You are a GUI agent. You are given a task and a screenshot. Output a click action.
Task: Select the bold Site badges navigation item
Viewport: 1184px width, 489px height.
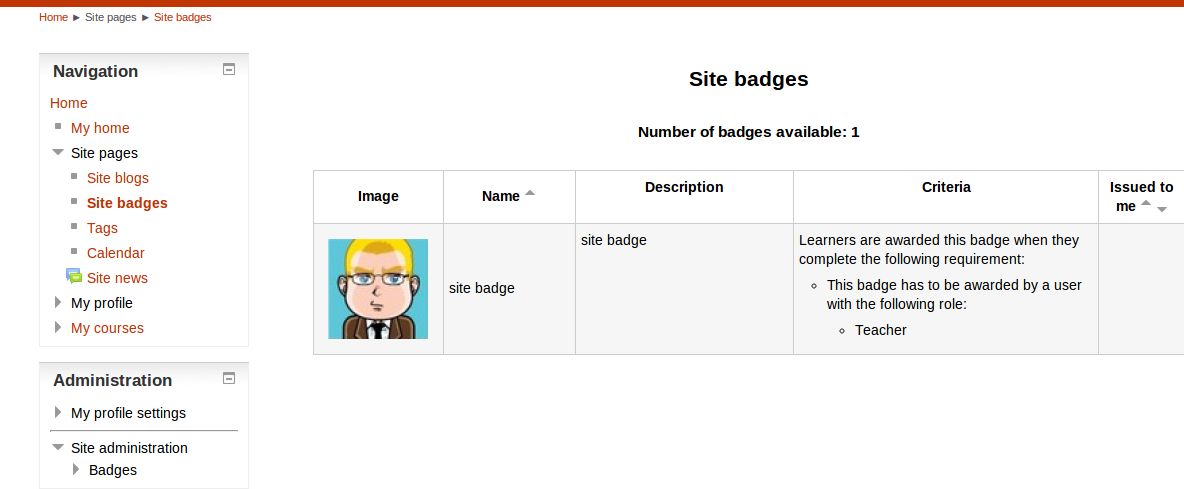pyautogui.click(x=127, y=203)
